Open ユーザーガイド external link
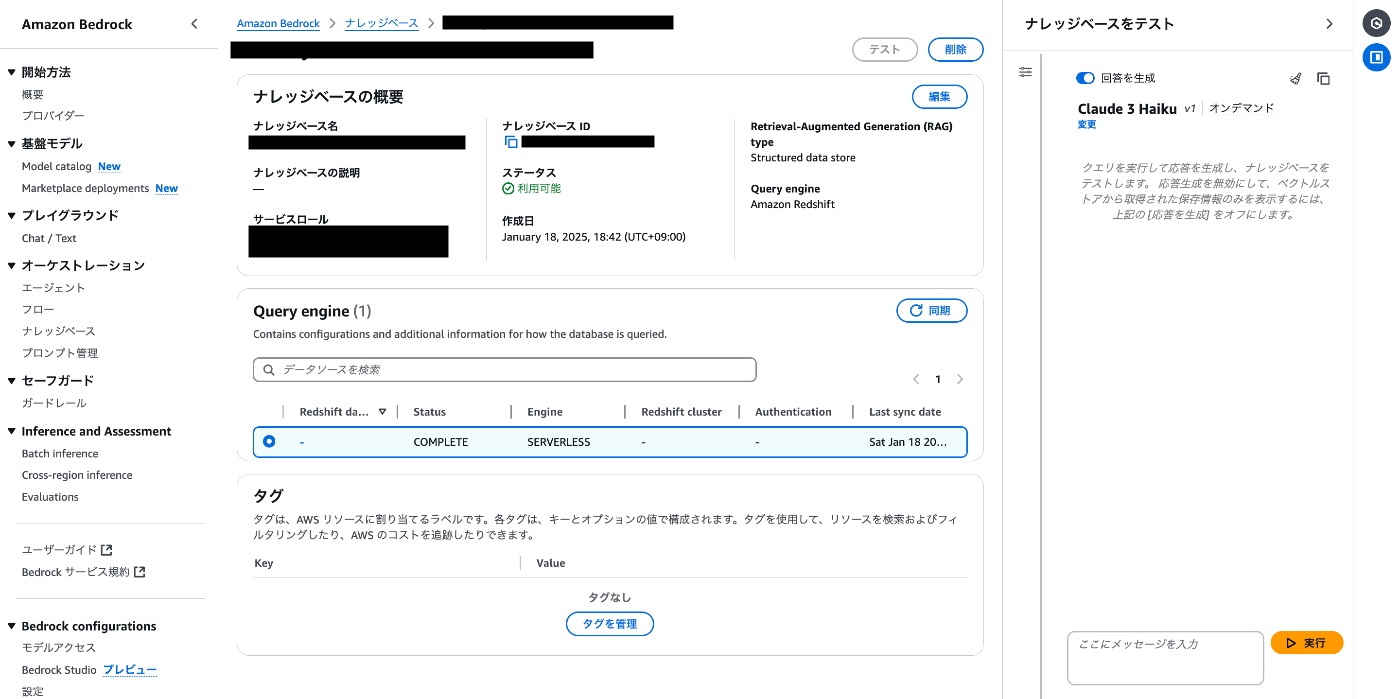 67,550
